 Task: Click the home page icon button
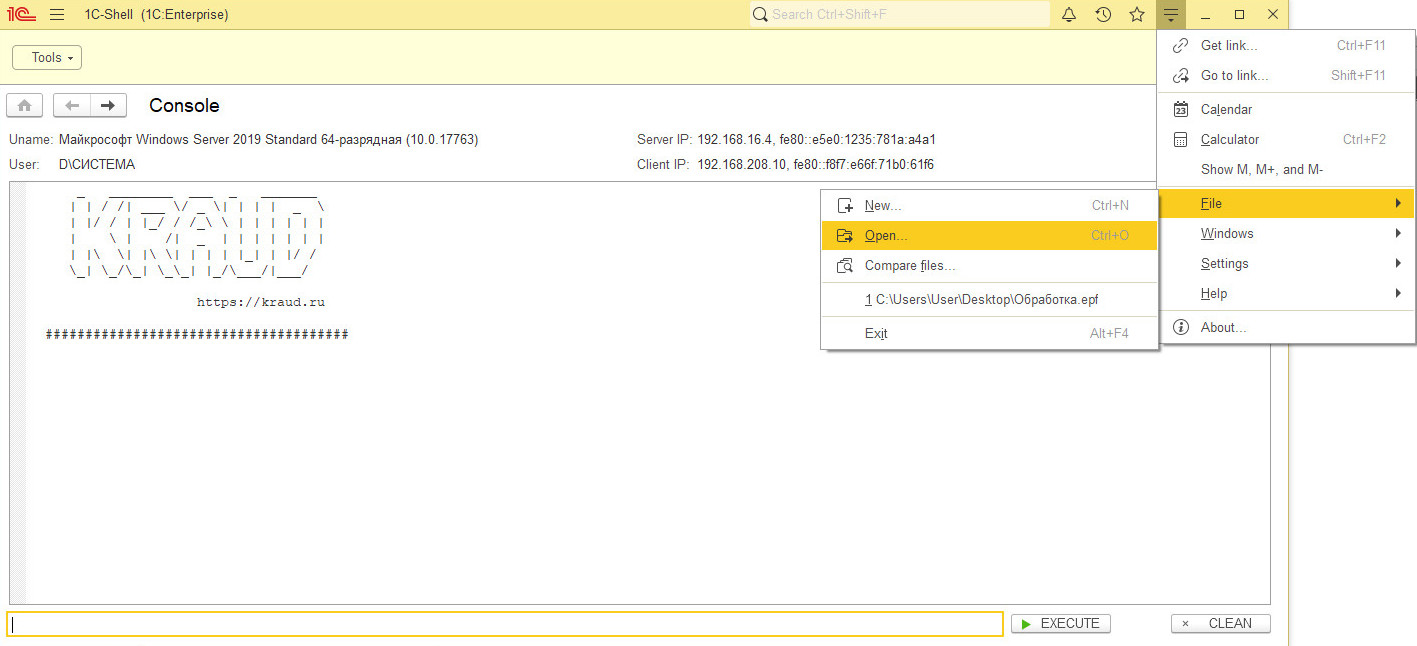pyautogui.click(x=24, y=105)
